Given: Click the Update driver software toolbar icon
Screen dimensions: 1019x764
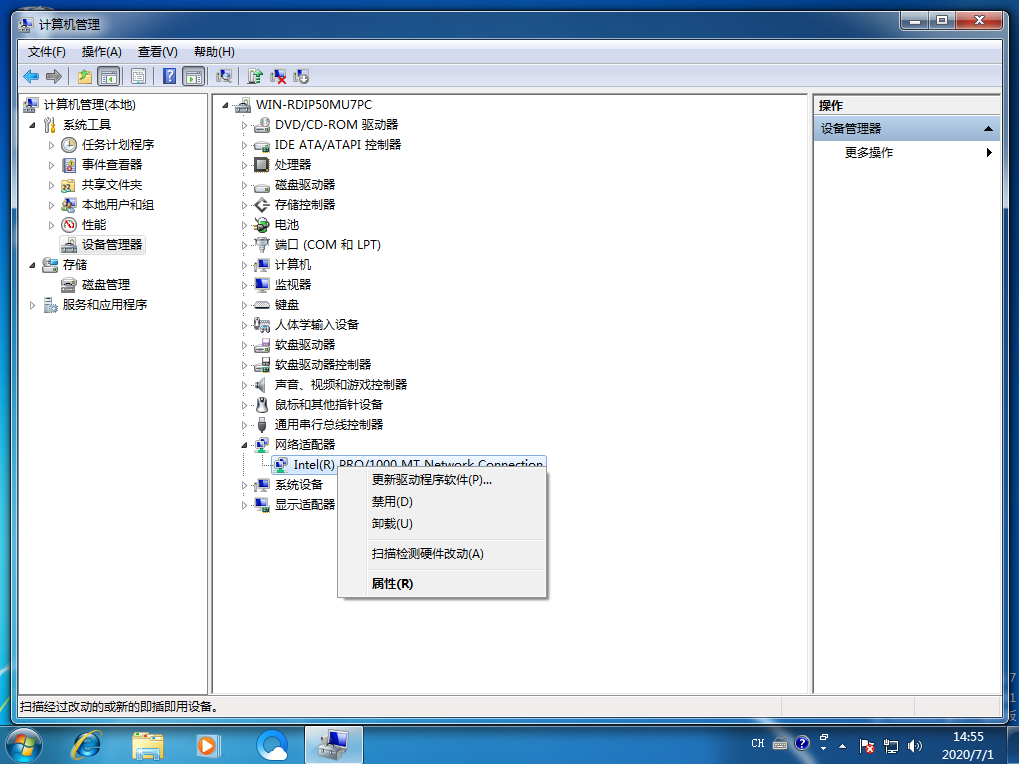Looking at the screenshot, I should 256,76.
